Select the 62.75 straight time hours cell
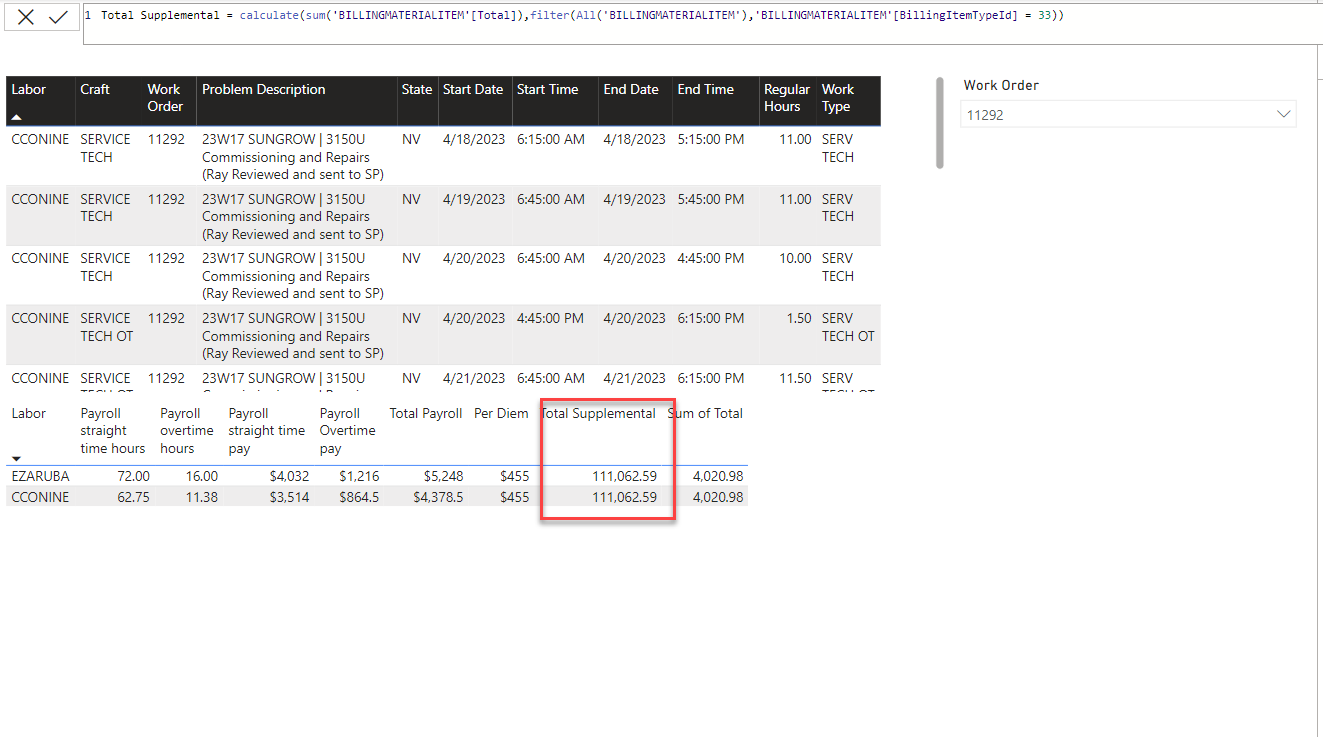Screen dimensions: 1323x737 (133, 497)
